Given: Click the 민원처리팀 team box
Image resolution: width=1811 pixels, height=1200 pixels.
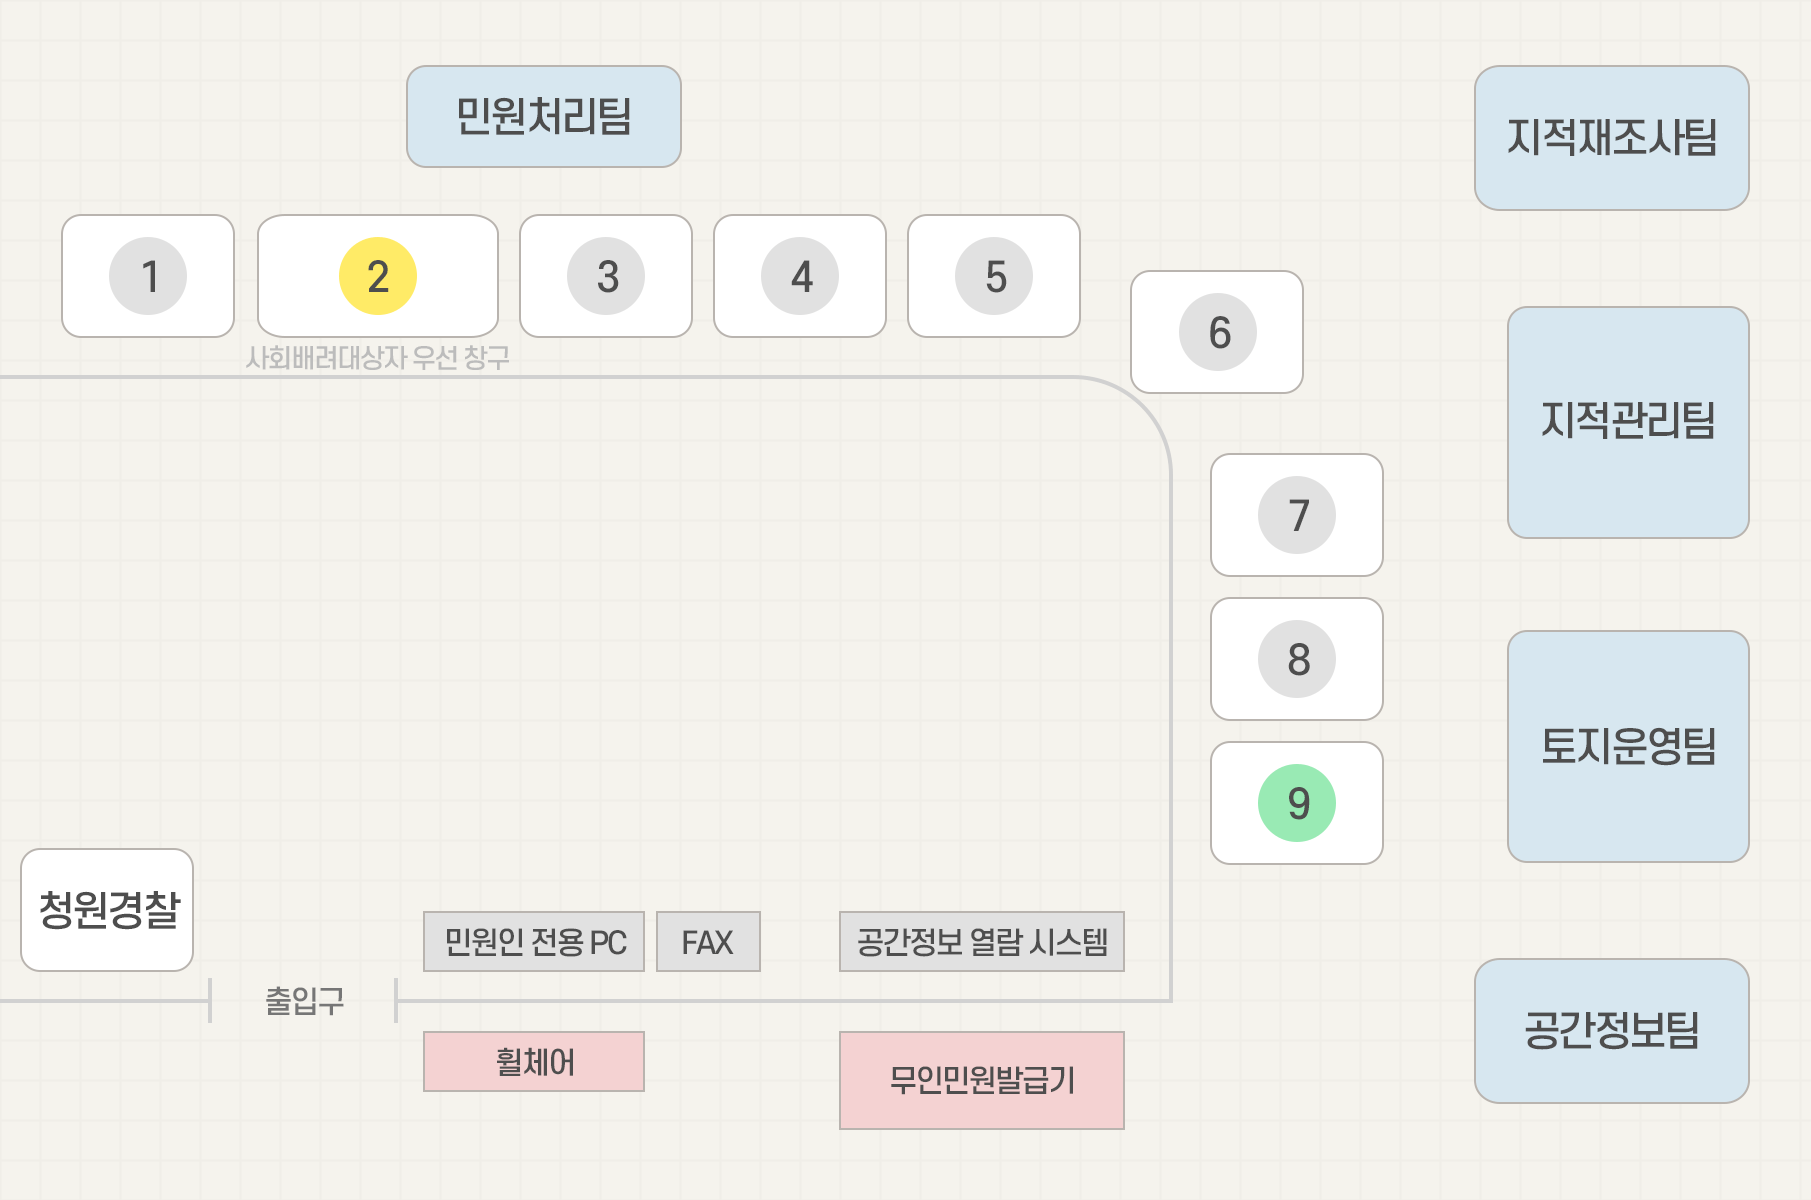Looking at the screenshot, I should [x=544, y=117].
